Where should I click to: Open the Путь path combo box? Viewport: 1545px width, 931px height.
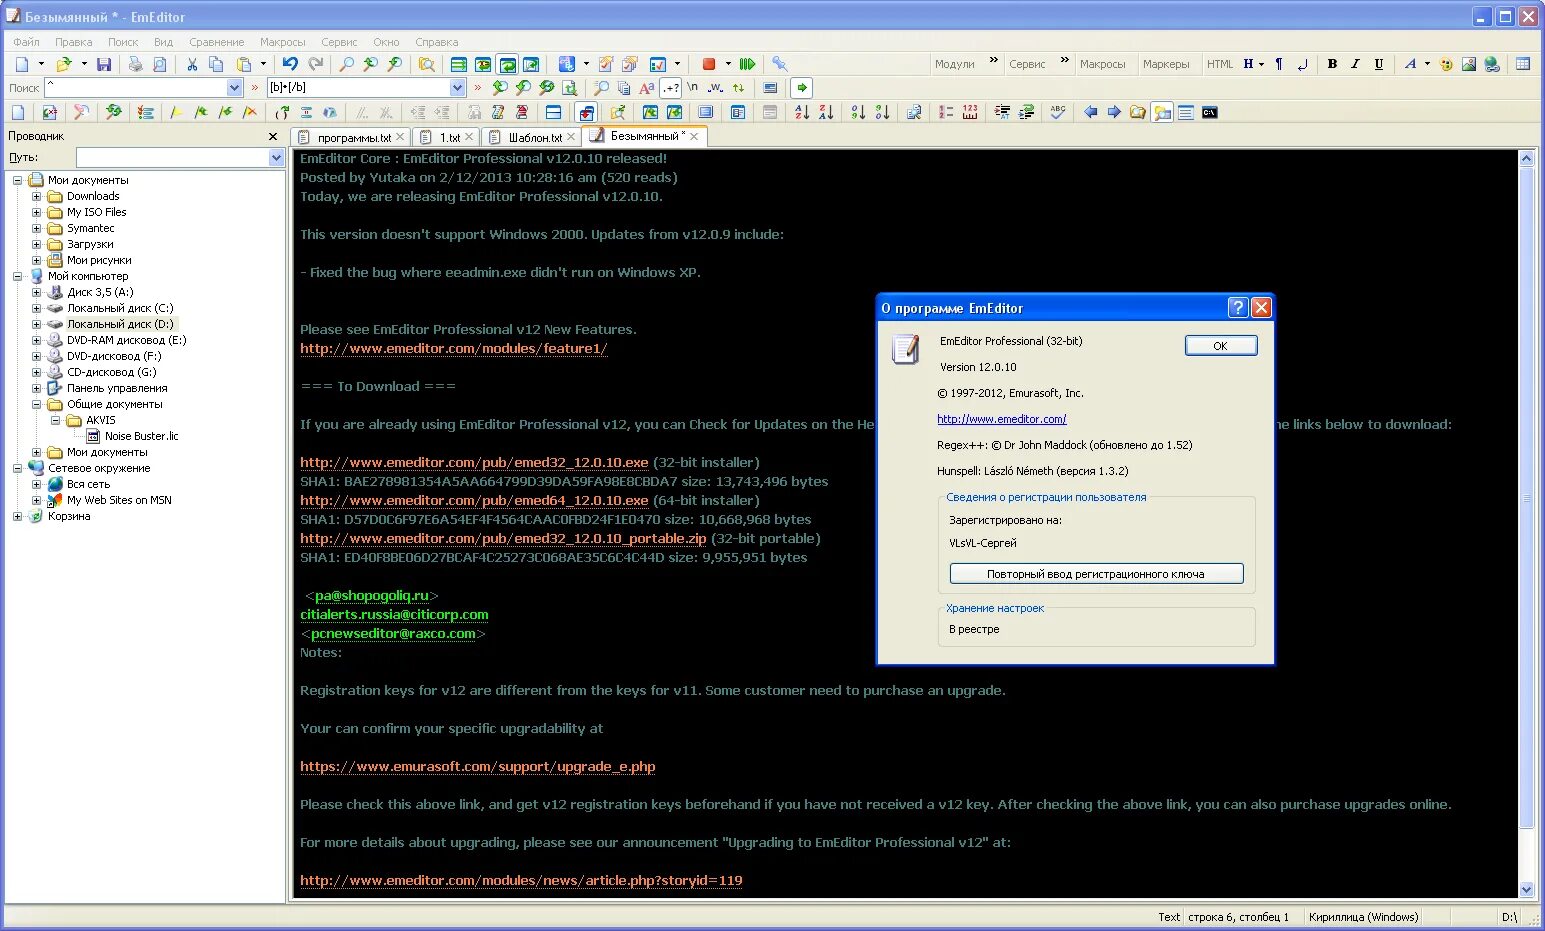(180, 157)
